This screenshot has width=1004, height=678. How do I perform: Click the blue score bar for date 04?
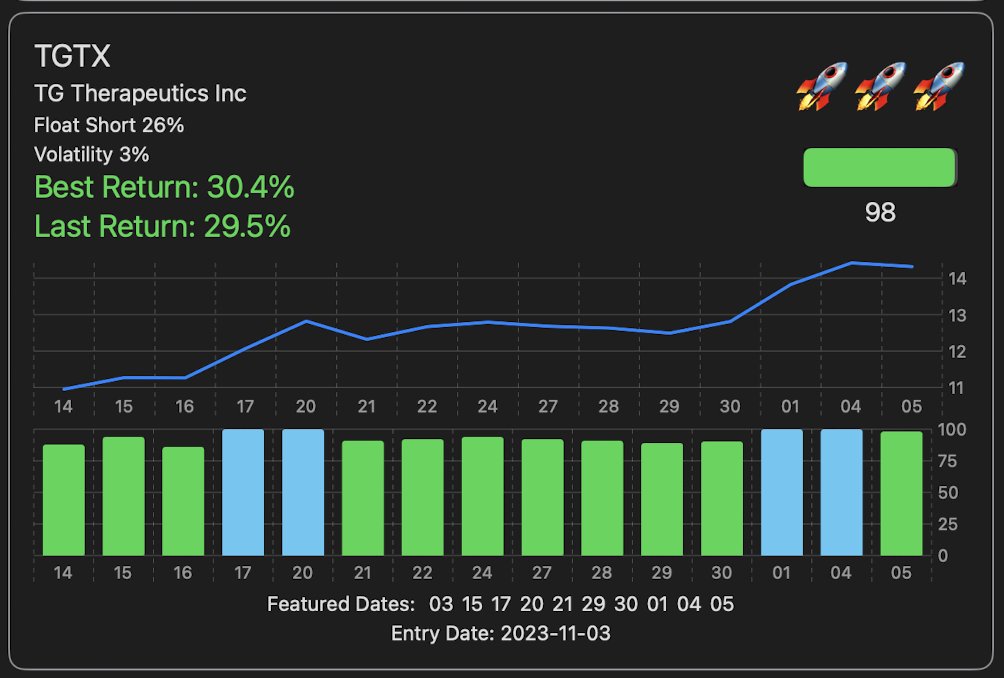coord(842,492)
